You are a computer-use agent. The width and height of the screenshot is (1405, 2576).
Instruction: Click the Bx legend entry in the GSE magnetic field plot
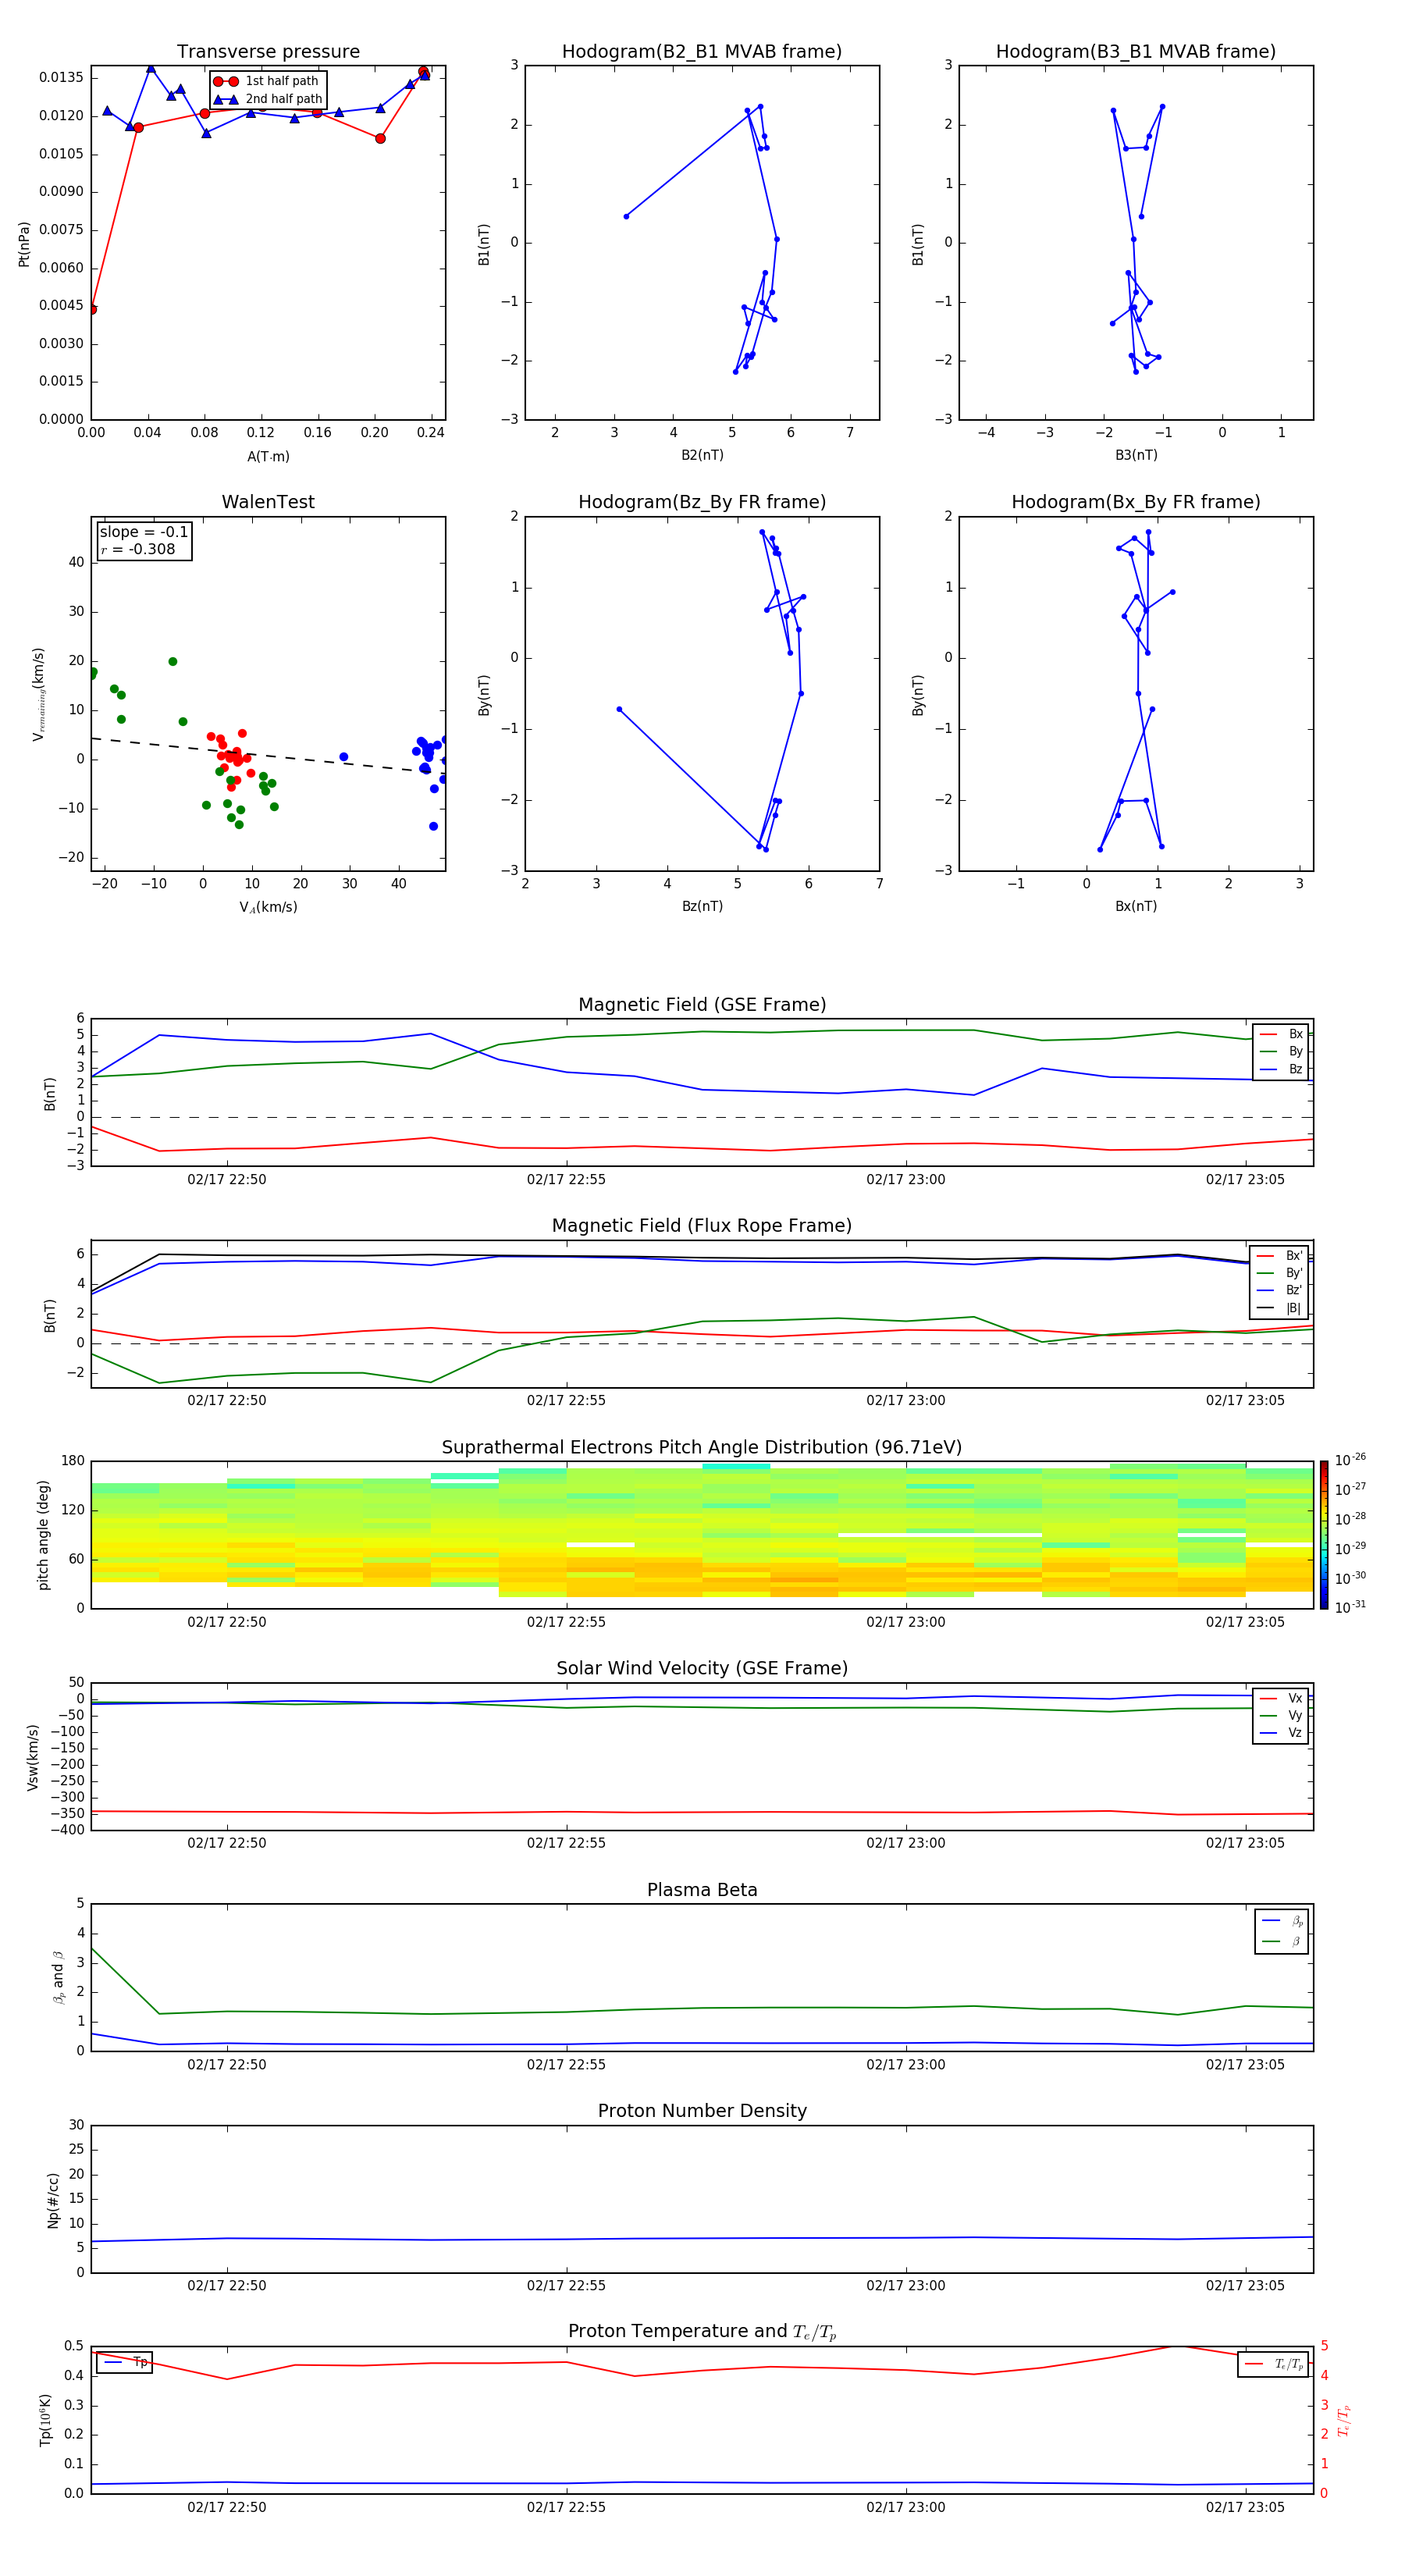point(1281,1034)
